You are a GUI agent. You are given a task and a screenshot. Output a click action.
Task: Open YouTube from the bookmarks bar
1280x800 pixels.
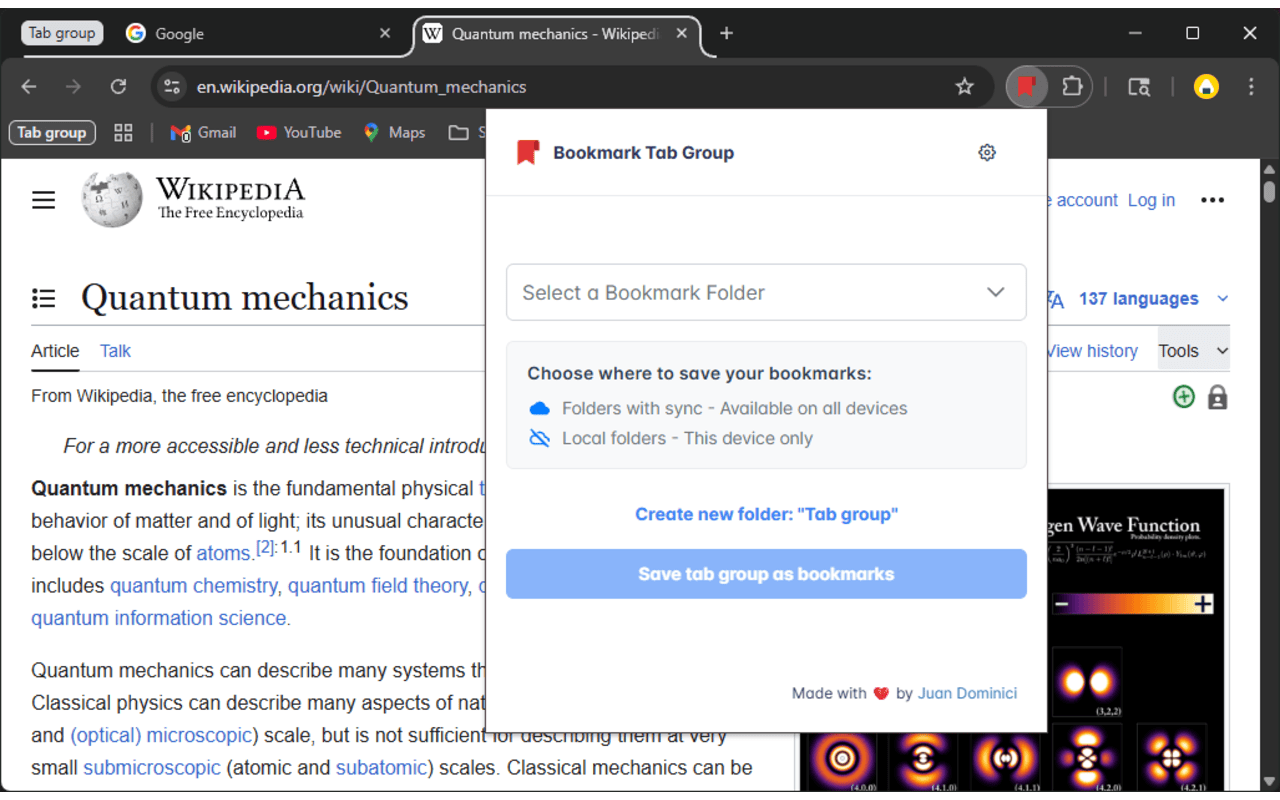coord(299,132)
